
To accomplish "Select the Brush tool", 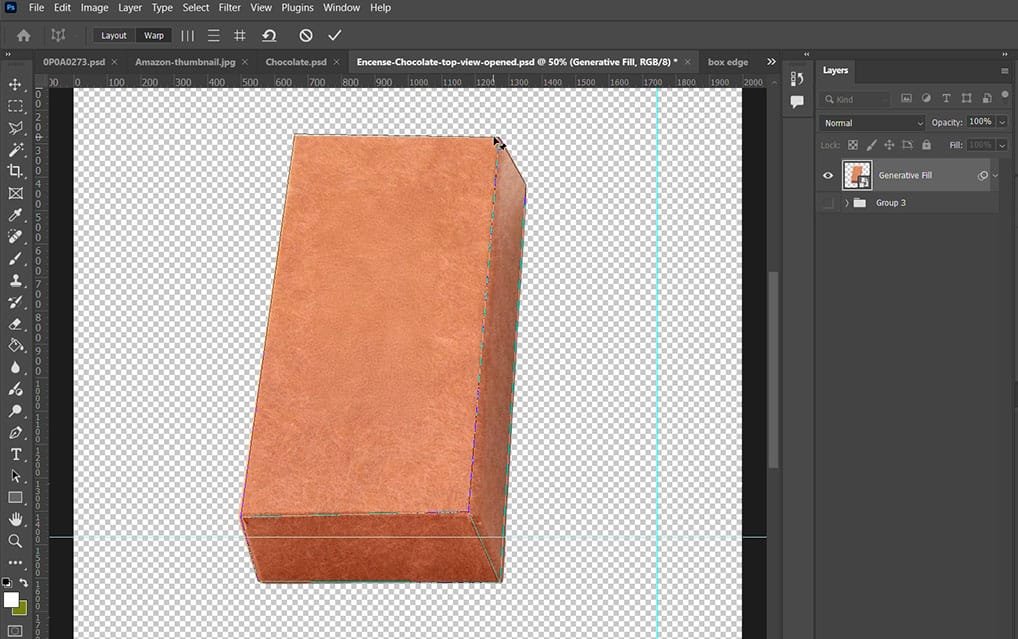I will click(15, 258).
